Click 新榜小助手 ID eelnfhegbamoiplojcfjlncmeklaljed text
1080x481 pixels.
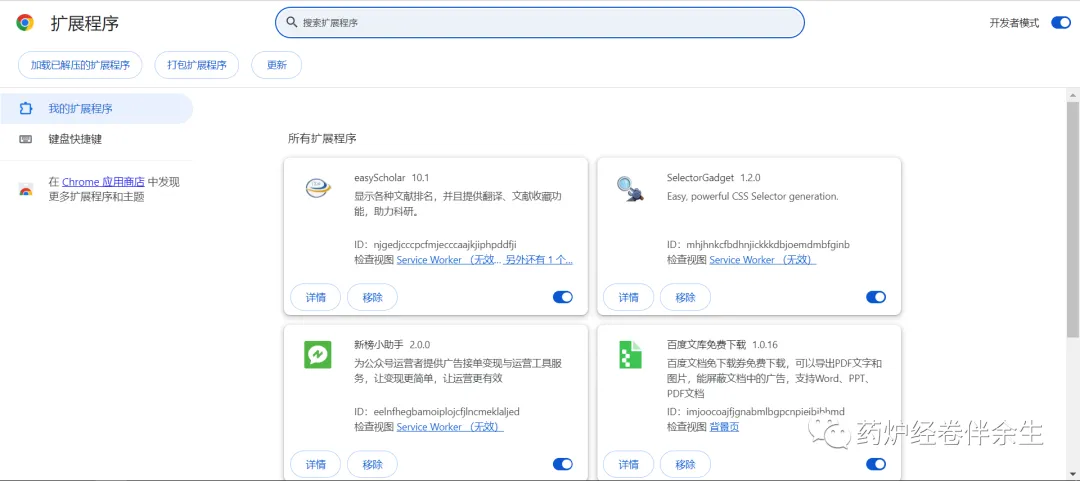coord(446,412)
